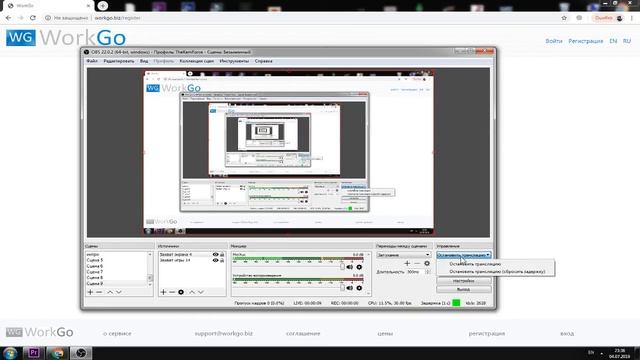The image size is (640, 360).
Task: Add a scene transition with the plus icon
Action: (x=407, y=264)
